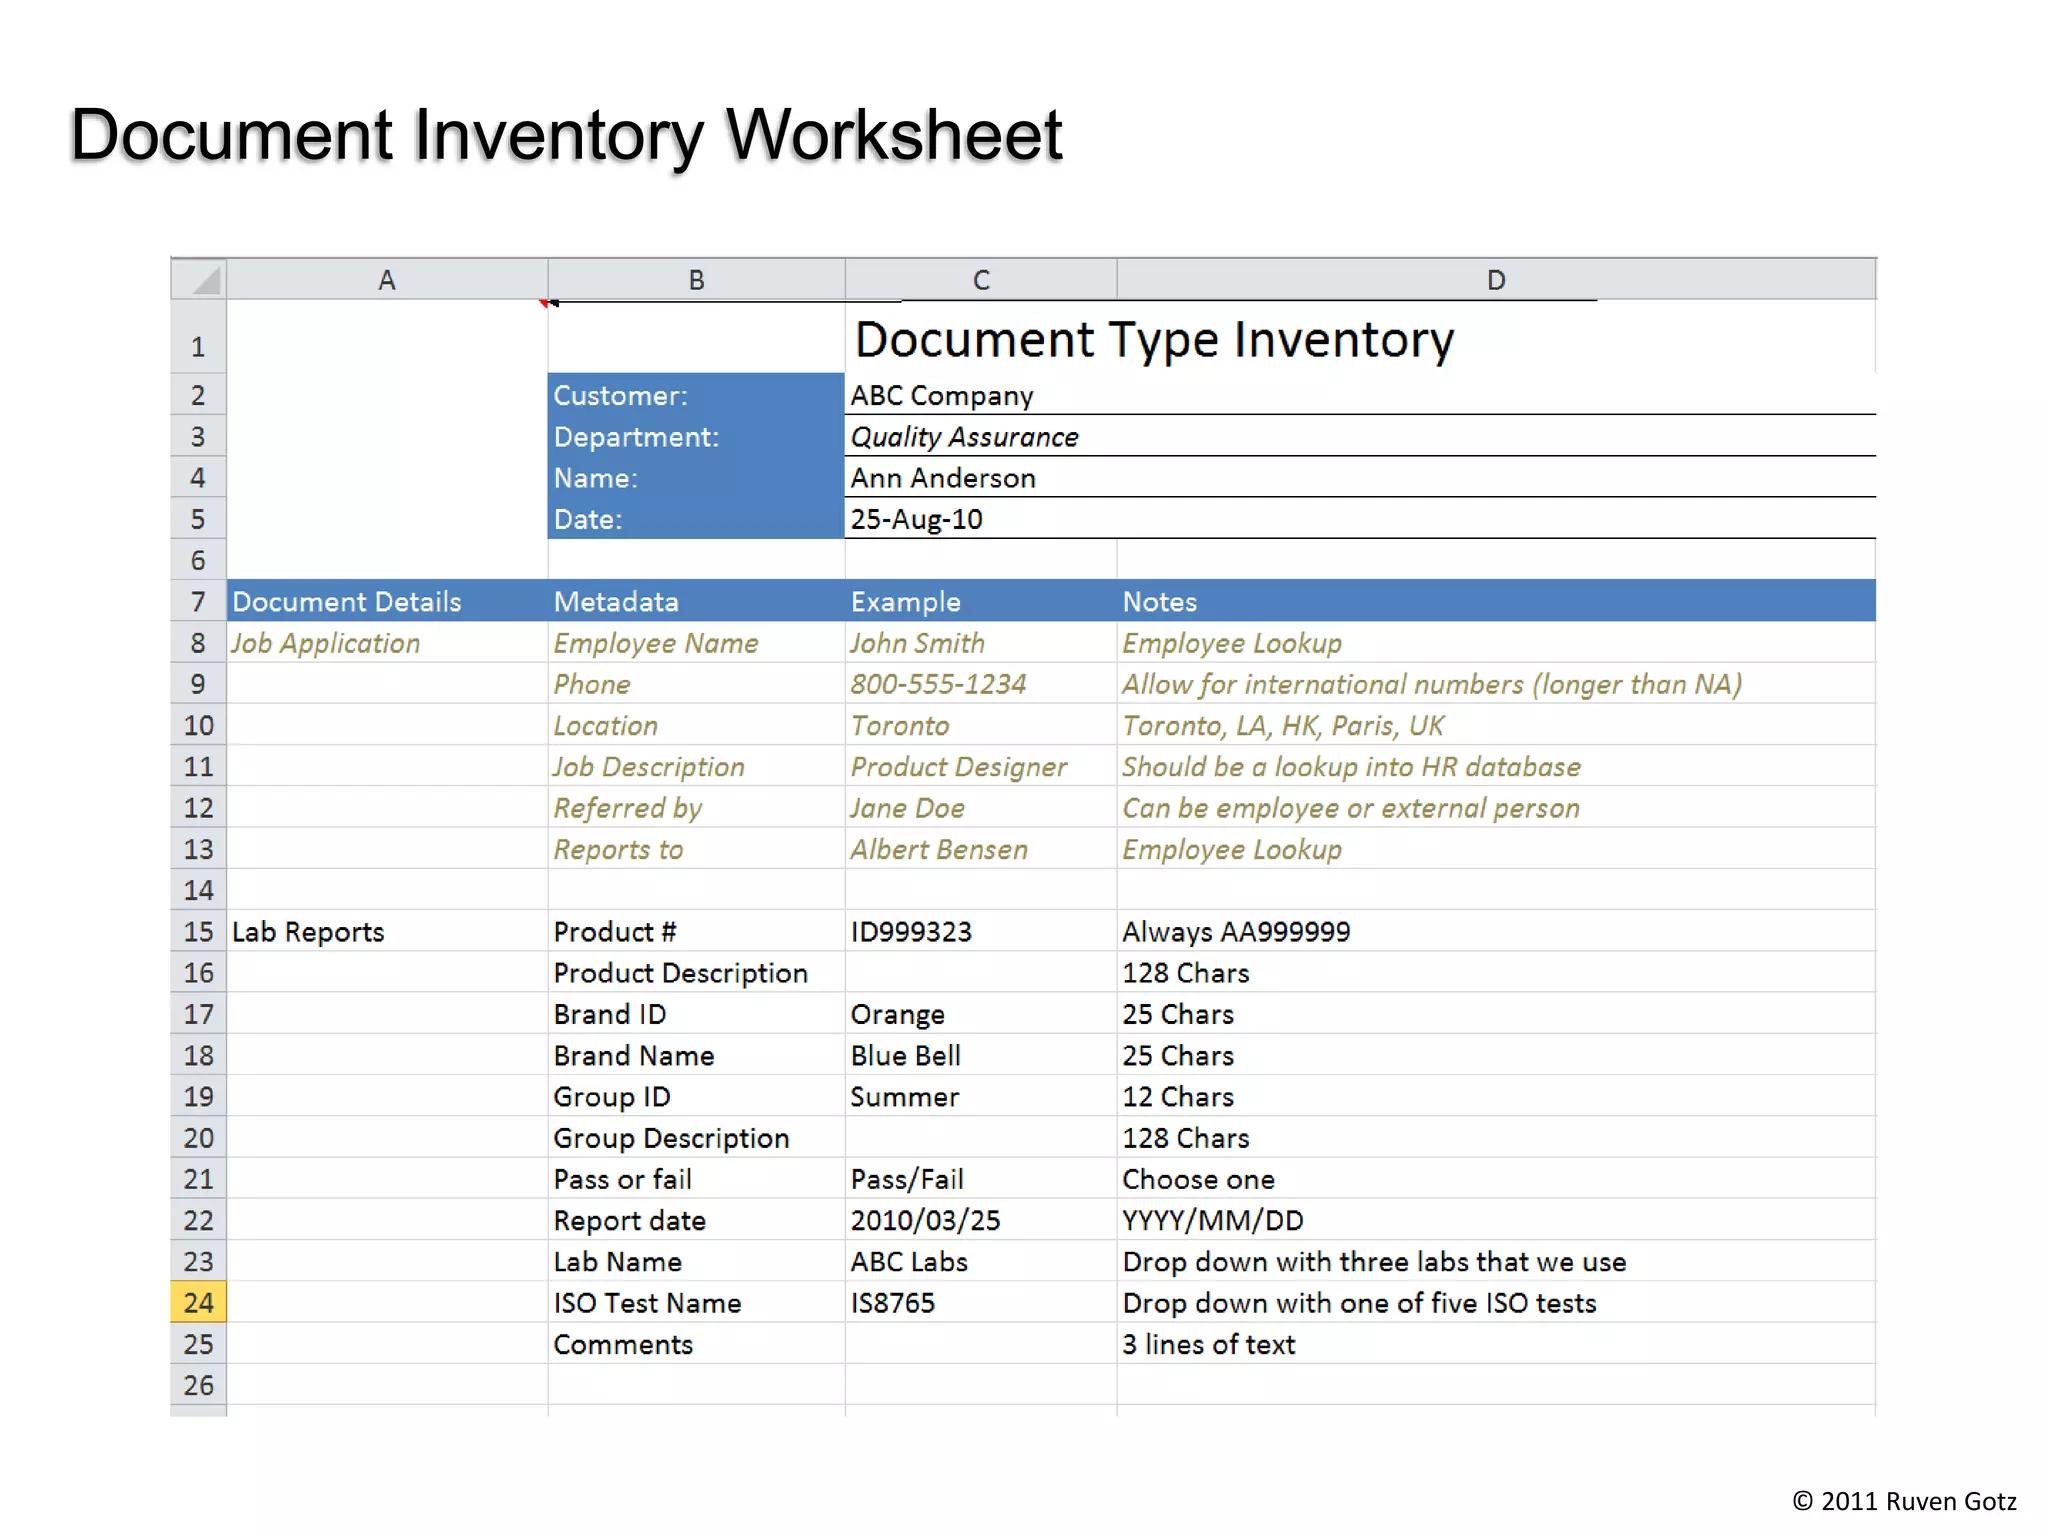
Task: Click the 'Job Application' cell
Action: click(387, 643)
